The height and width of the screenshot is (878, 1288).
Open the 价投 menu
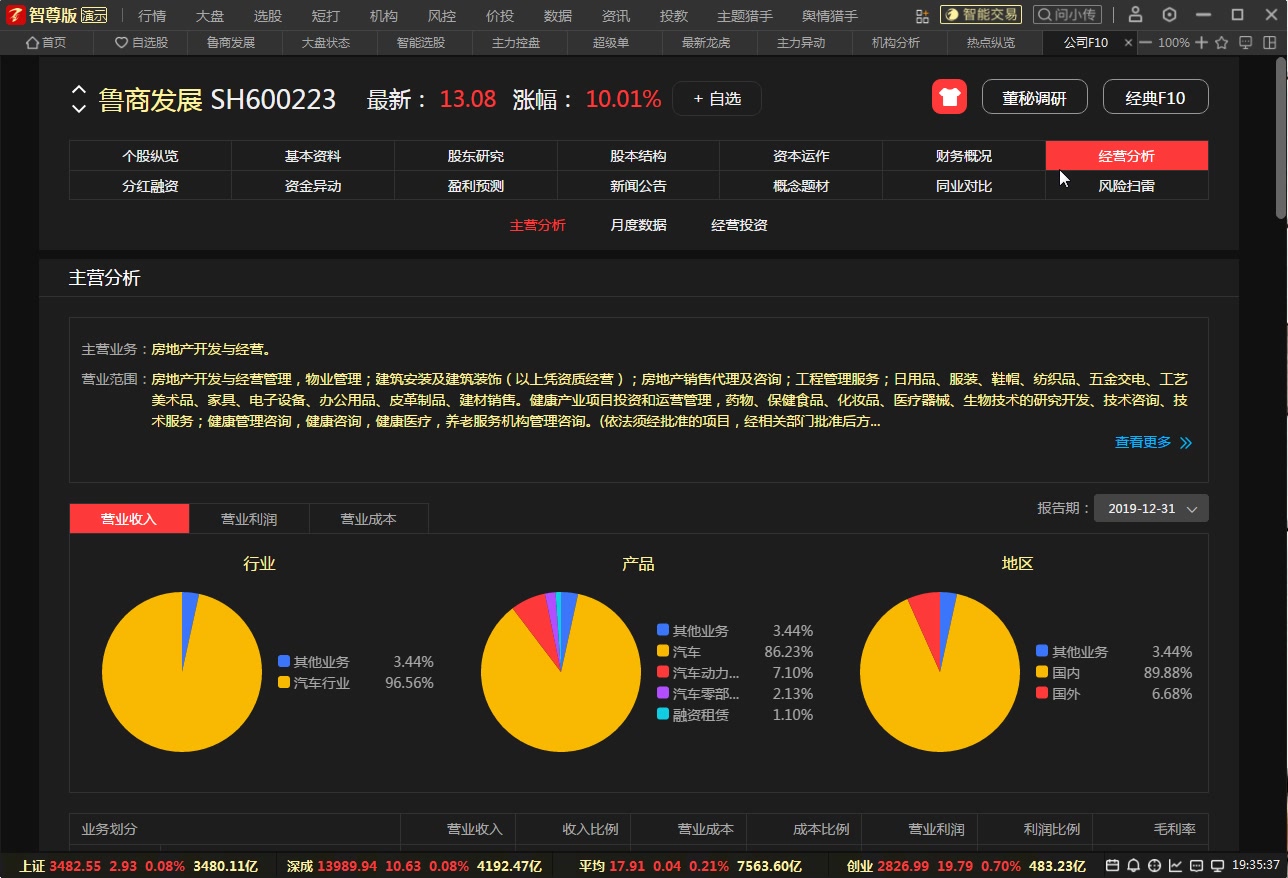(x=500, y=16)
